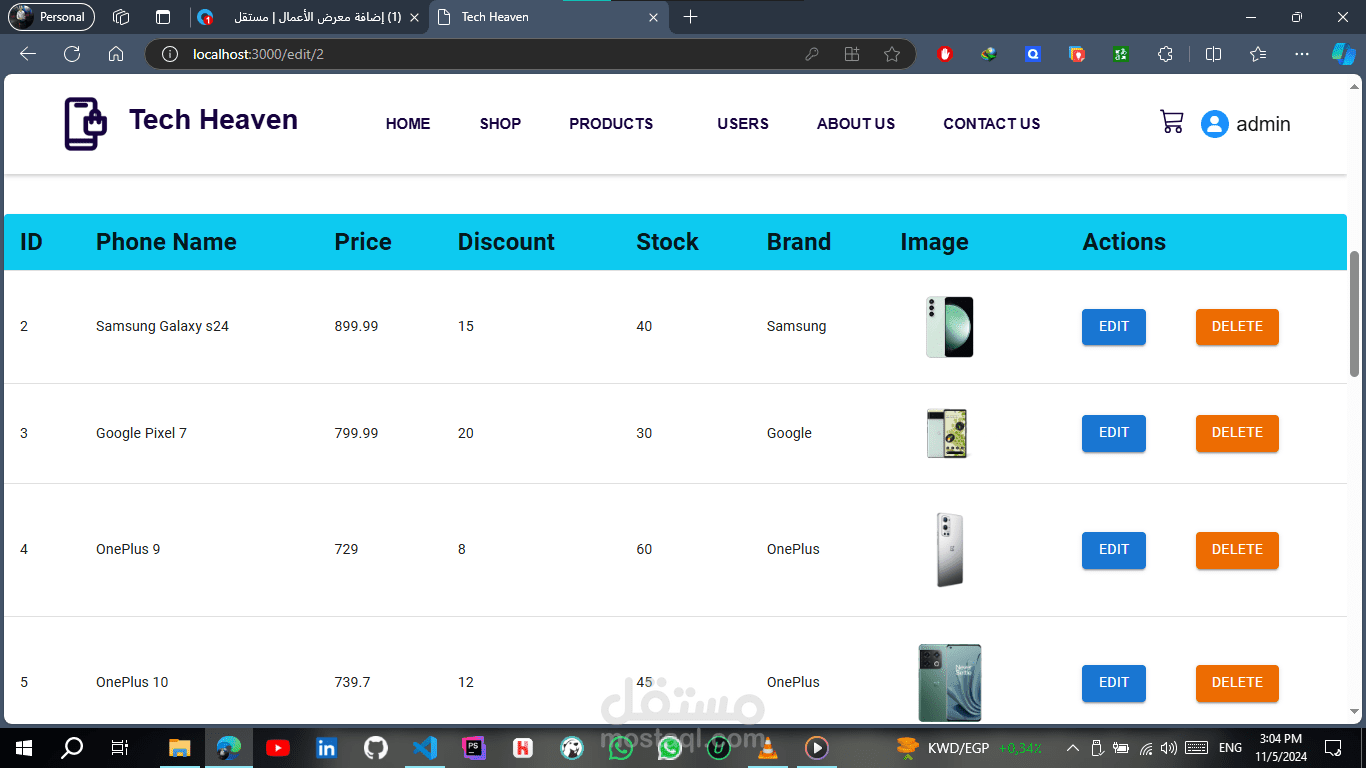This screenshot has height=768, width=1366.
Task: Edit the OnePlus 10 product
Action: [x=1114, y=683]
